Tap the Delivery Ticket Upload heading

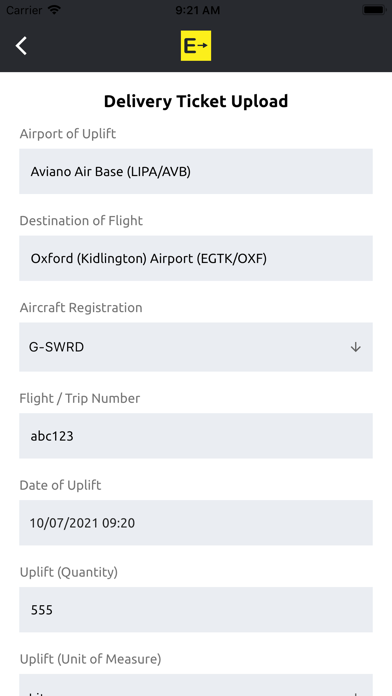pos(196,101)
